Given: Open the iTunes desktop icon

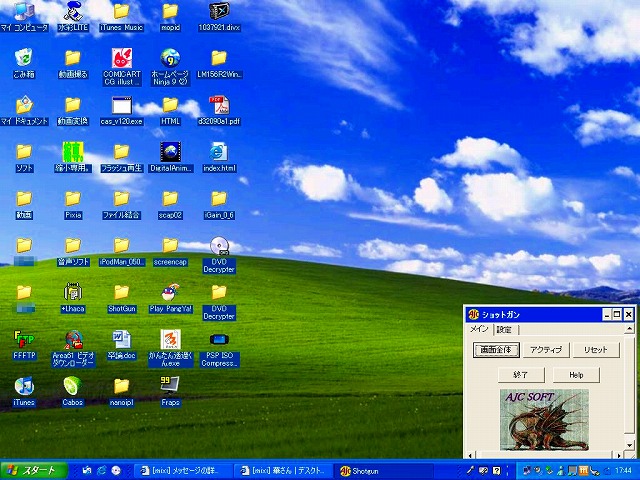Looking at the screenshot, I should point(23,387).
